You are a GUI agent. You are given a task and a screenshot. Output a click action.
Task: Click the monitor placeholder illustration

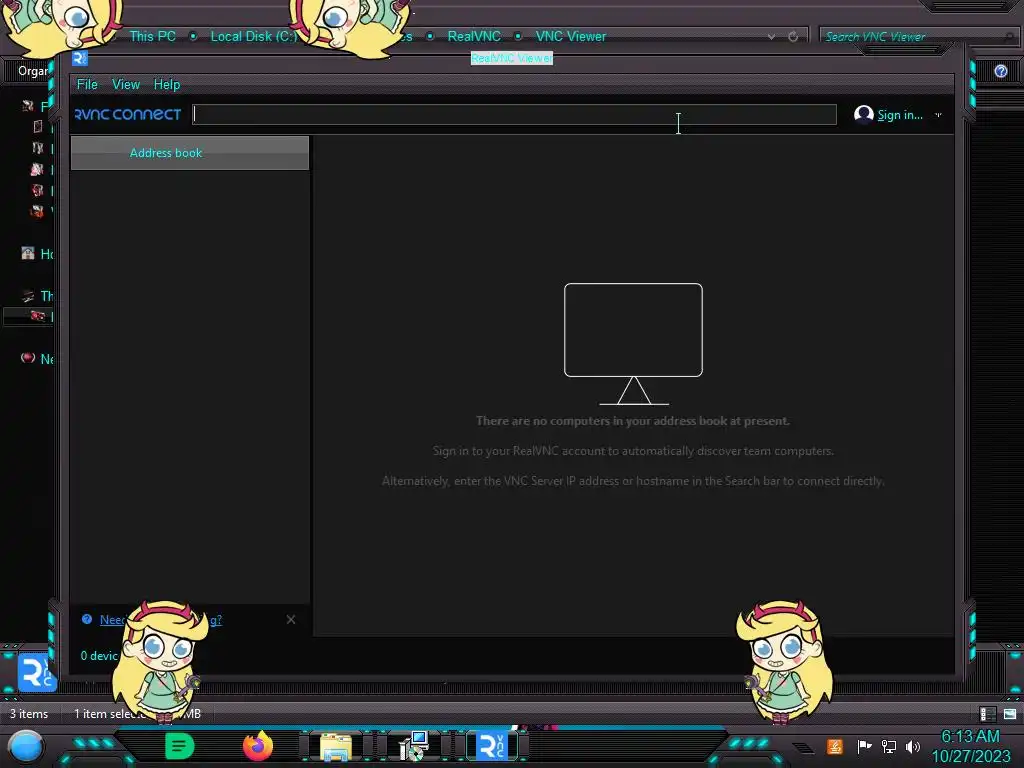pyautogui.click(x=633, y=344)
